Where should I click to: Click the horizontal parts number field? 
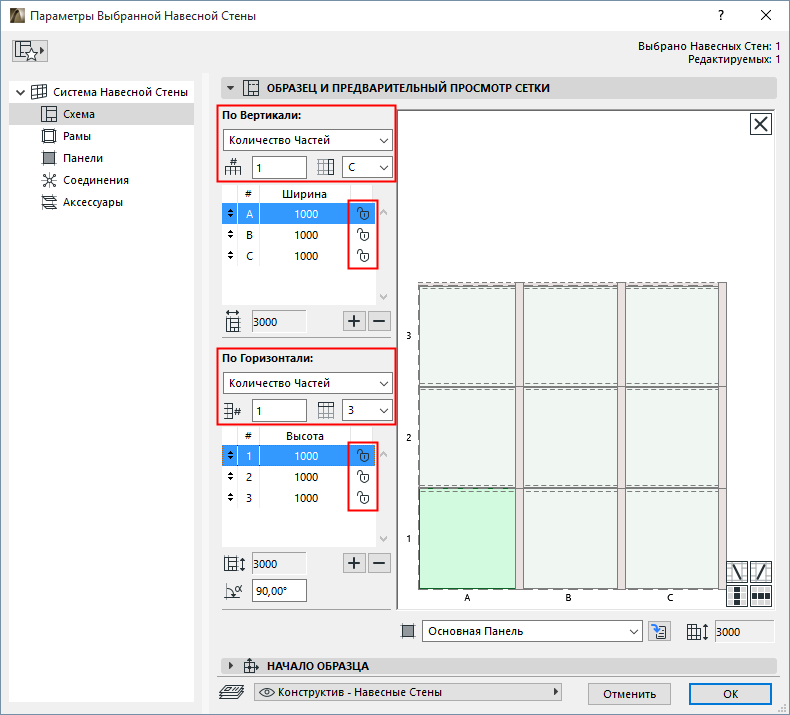(x=279, y=411)
